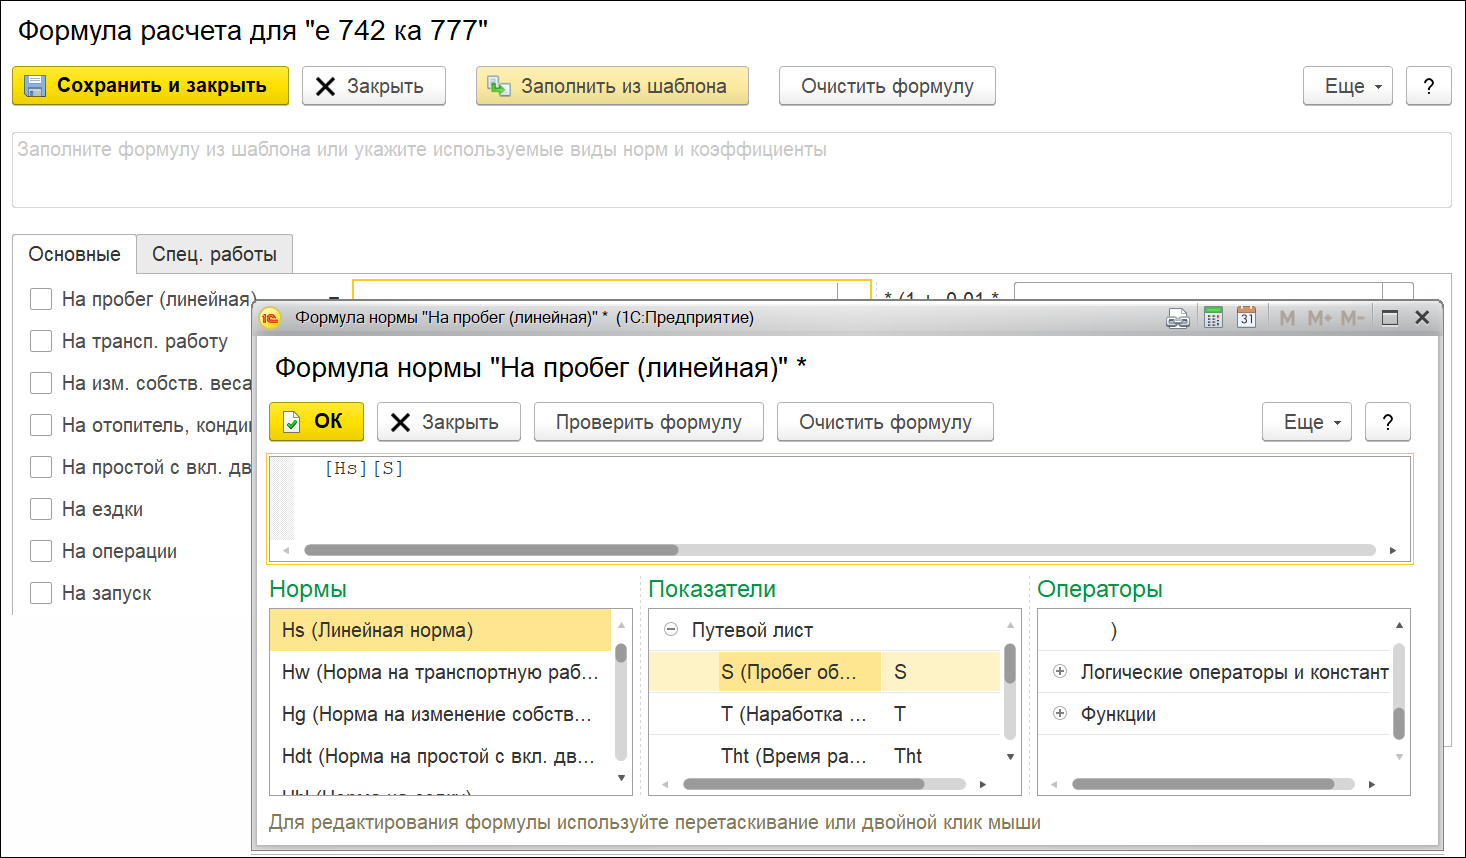Expand the 'Функции' operators node
This screenshot has height=858, width=1466.
(x=1060, y=714)
